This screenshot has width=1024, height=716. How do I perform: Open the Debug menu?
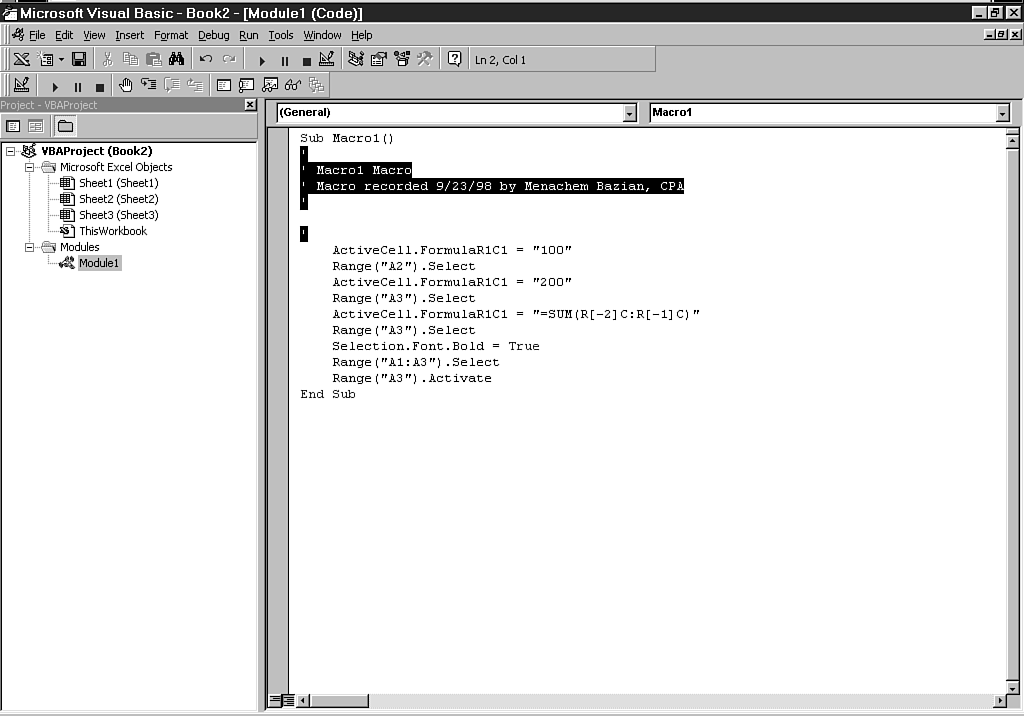click(x=213, y=35)
